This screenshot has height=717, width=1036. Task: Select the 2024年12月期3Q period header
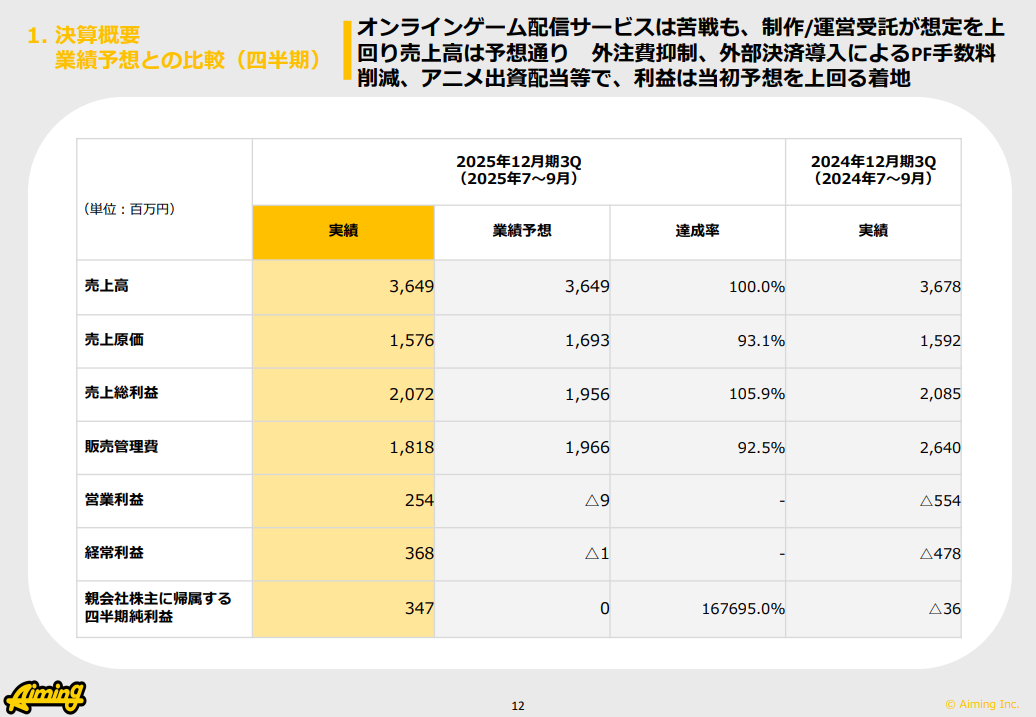(873, 170)
